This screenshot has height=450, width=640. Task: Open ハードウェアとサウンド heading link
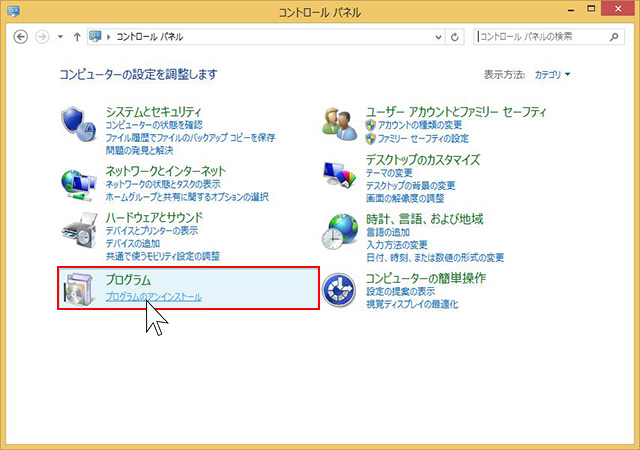(154, 217)
